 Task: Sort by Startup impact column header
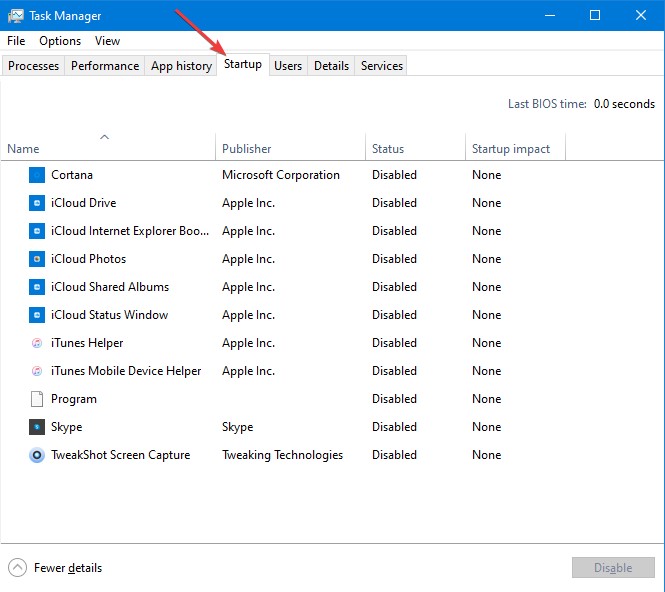(x=515, y=148)
